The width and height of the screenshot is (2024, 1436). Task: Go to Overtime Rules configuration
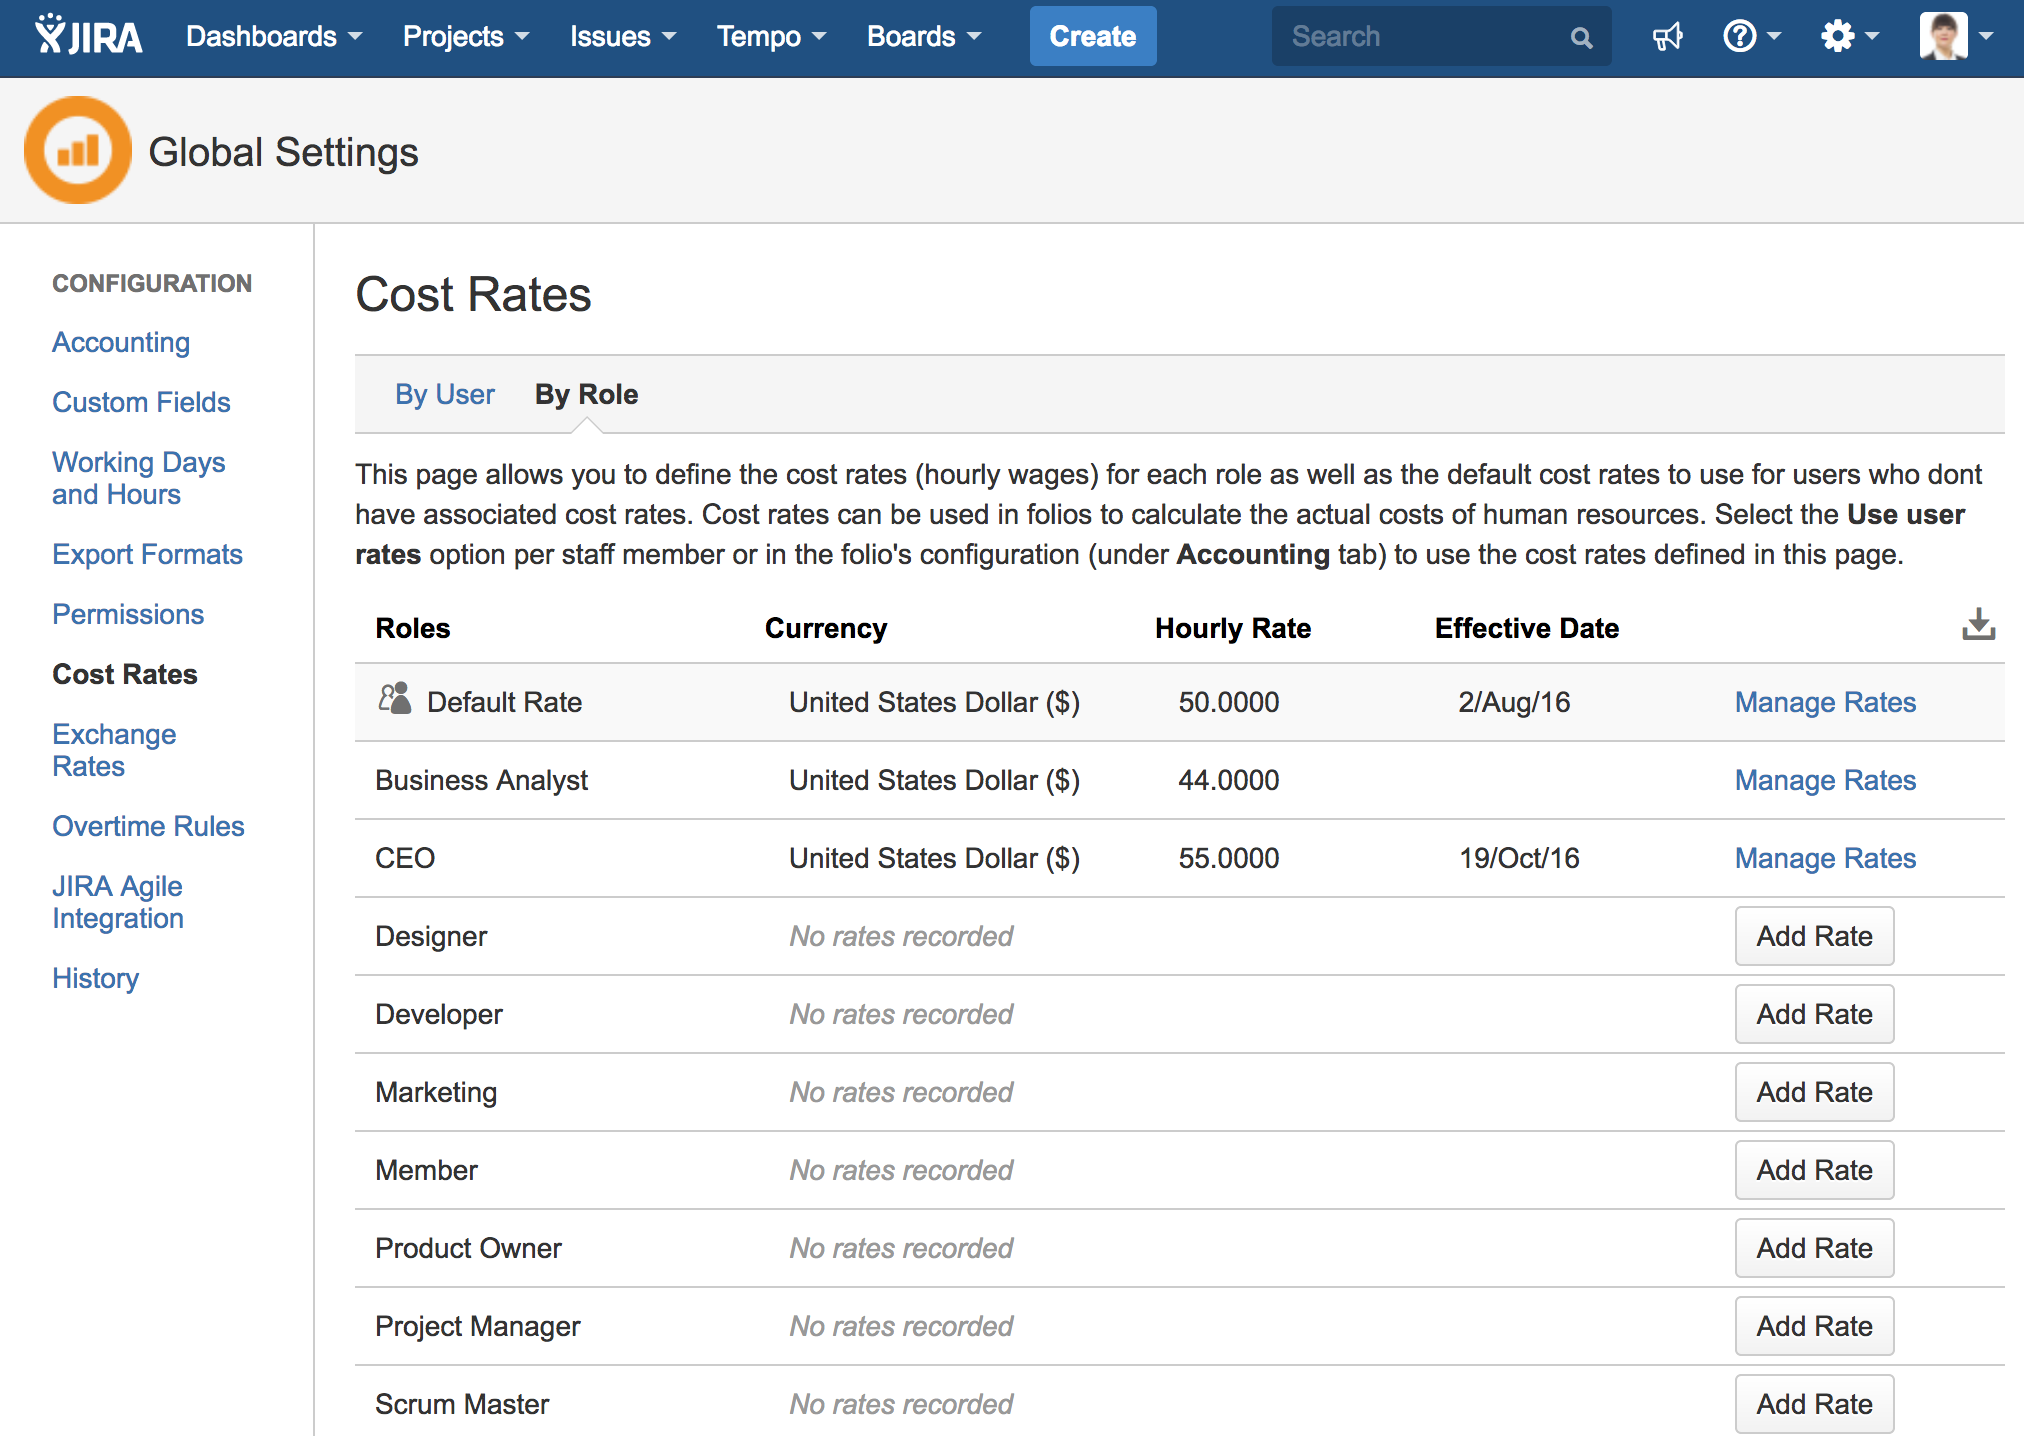pyautogui.click(x=148, y=826)
